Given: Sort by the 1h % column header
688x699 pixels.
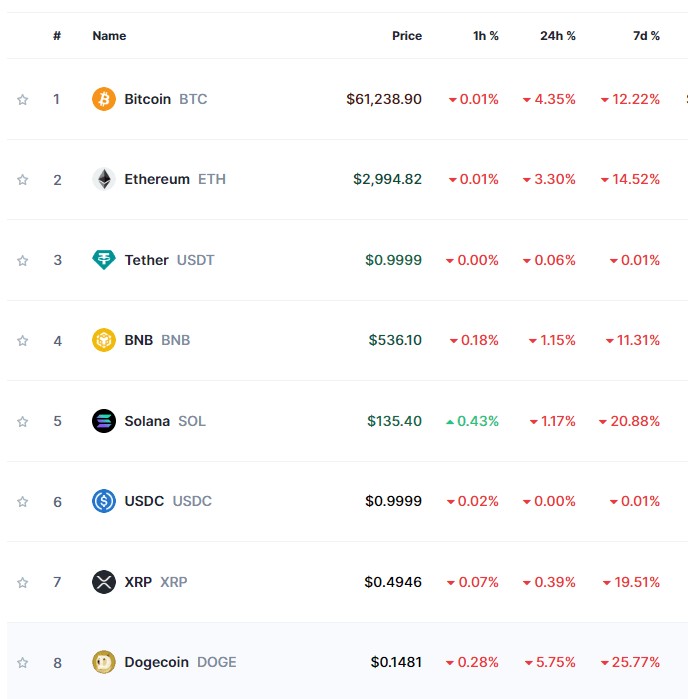Looking at the screenshot, I should 486,36.
